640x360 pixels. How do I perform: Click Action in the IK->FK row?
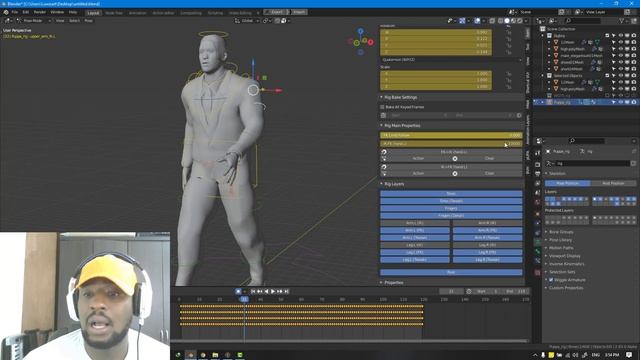[418, 173]
